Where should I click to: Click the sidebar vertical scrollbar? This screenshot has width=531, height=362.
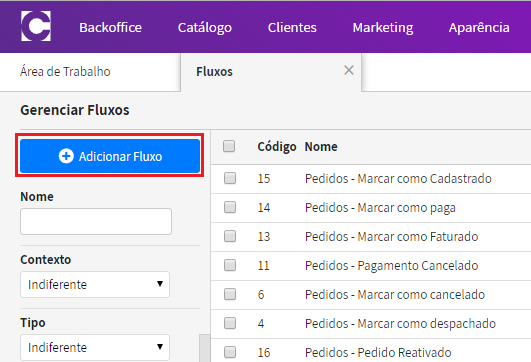pos(205,348)
